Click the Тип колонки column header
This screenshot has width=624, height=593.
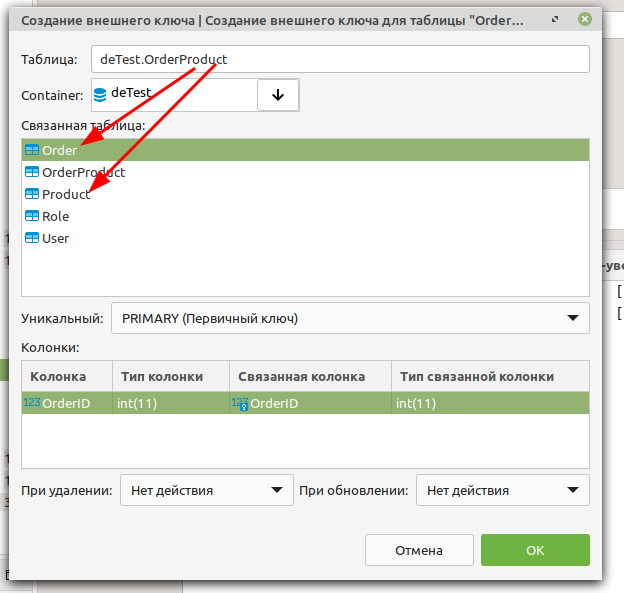(x=162, y=376)
